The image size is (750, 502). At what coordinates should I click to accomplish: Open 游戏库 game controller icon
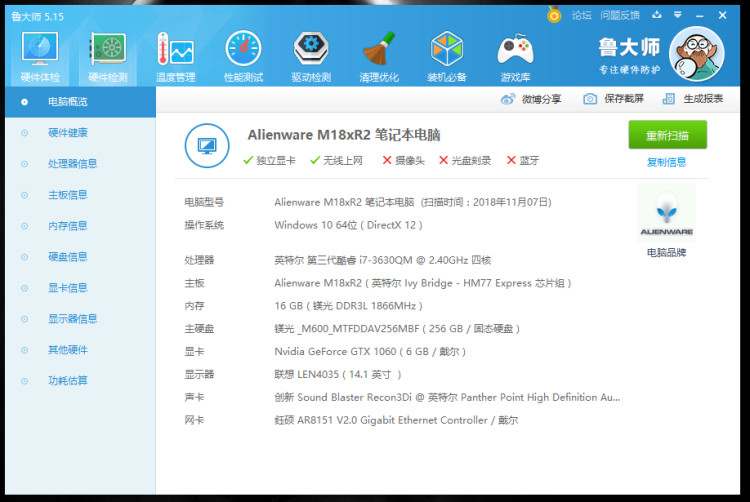pyautogui.click(x=515, y=56)
